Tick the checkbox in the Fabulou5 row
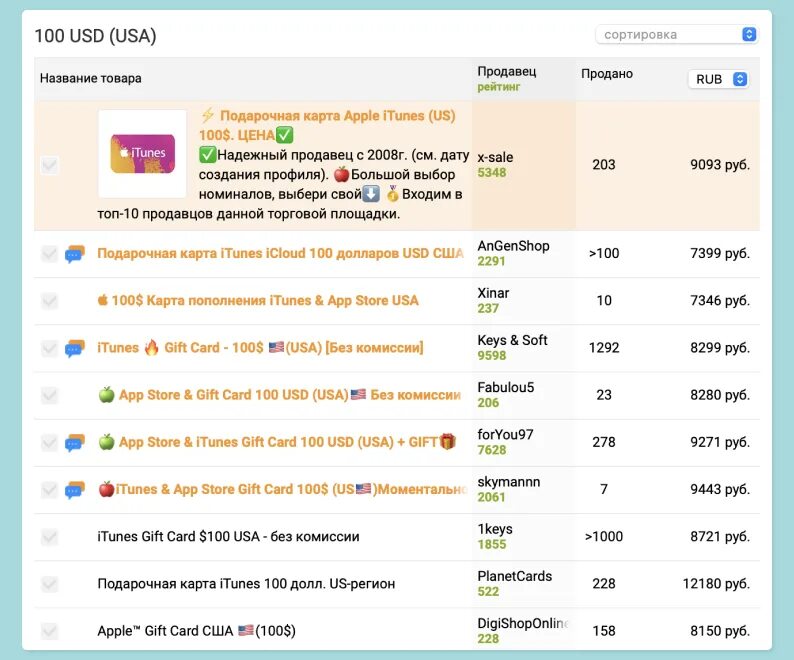794x660 pixels. 50,395
